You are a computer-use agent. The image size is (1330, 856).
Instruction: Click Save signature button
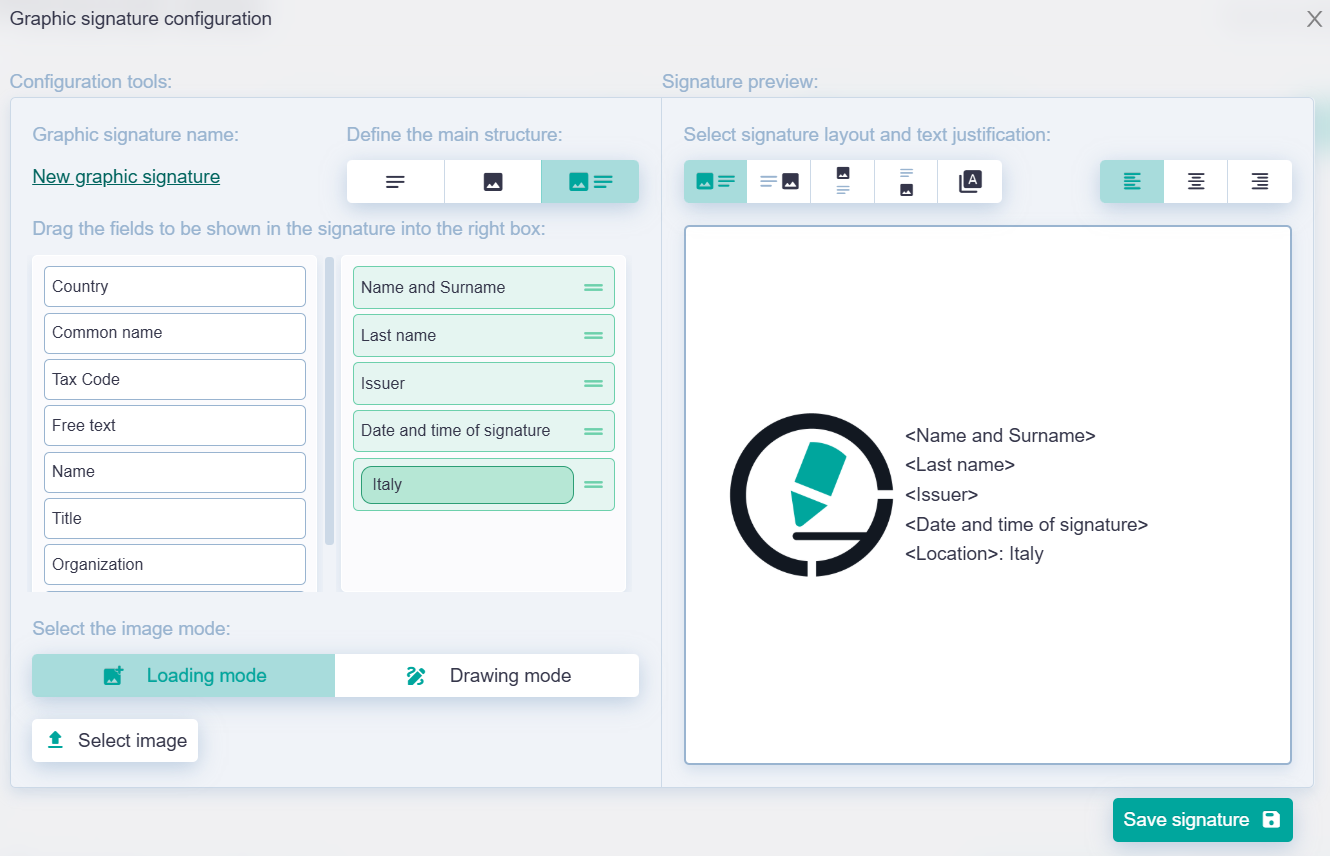(x=1202, y=820)
